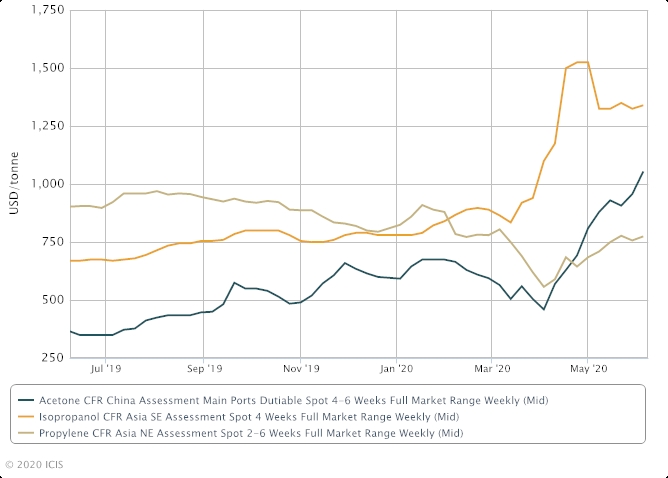Image resolution: width=668 pixels, height=478 pixels.
Task: Click the USD/tonne y-axis title
Action: (13, 183)
